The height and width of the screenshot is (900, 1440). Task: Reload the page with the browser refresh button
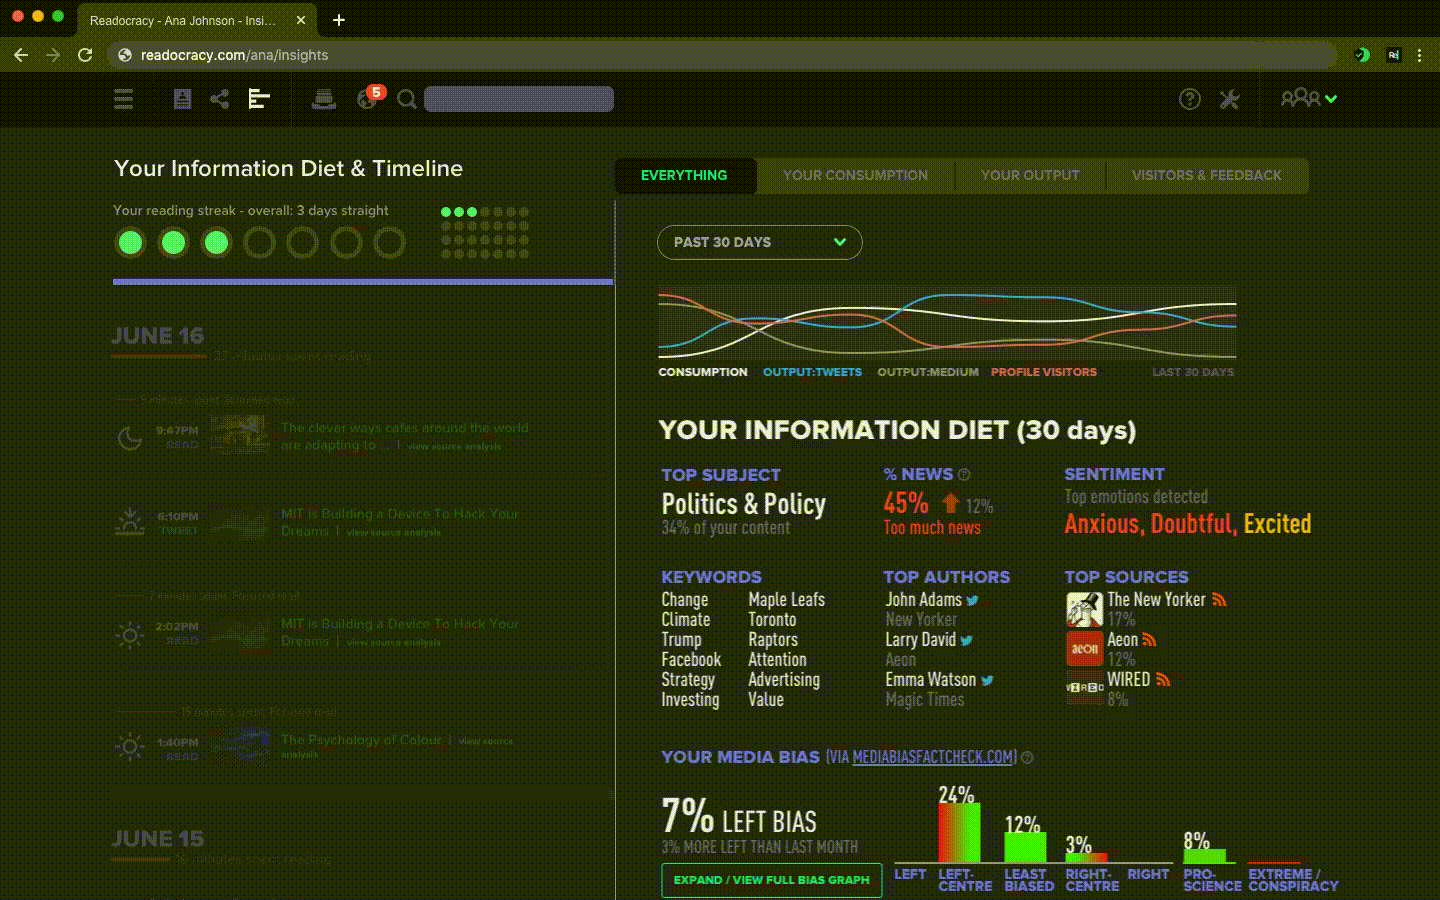[x=85, y=55]
